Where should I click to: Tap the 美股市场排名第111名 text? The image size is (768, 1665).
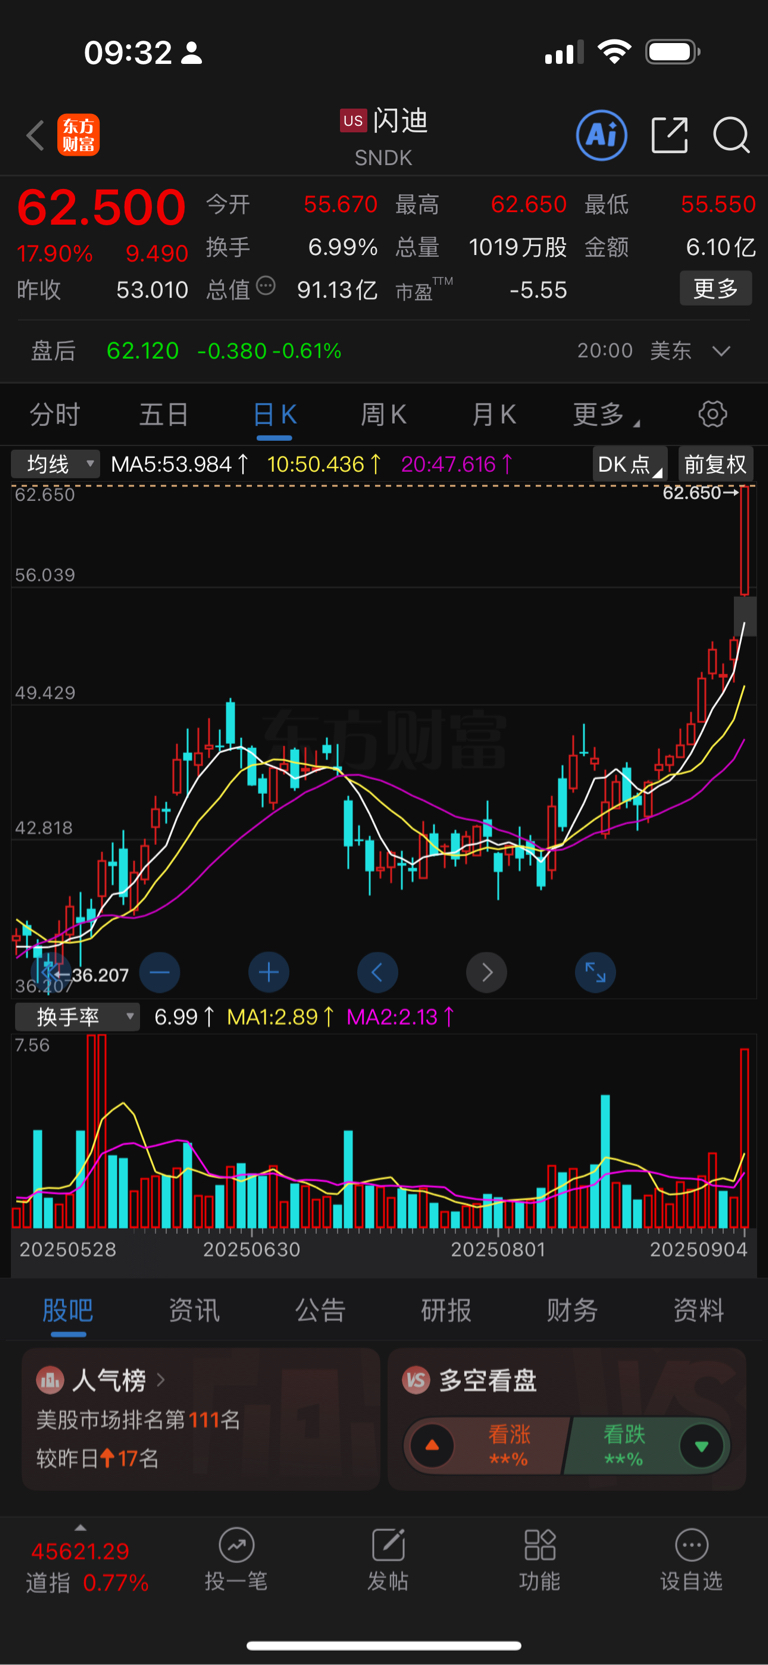tap(138, 1420)
